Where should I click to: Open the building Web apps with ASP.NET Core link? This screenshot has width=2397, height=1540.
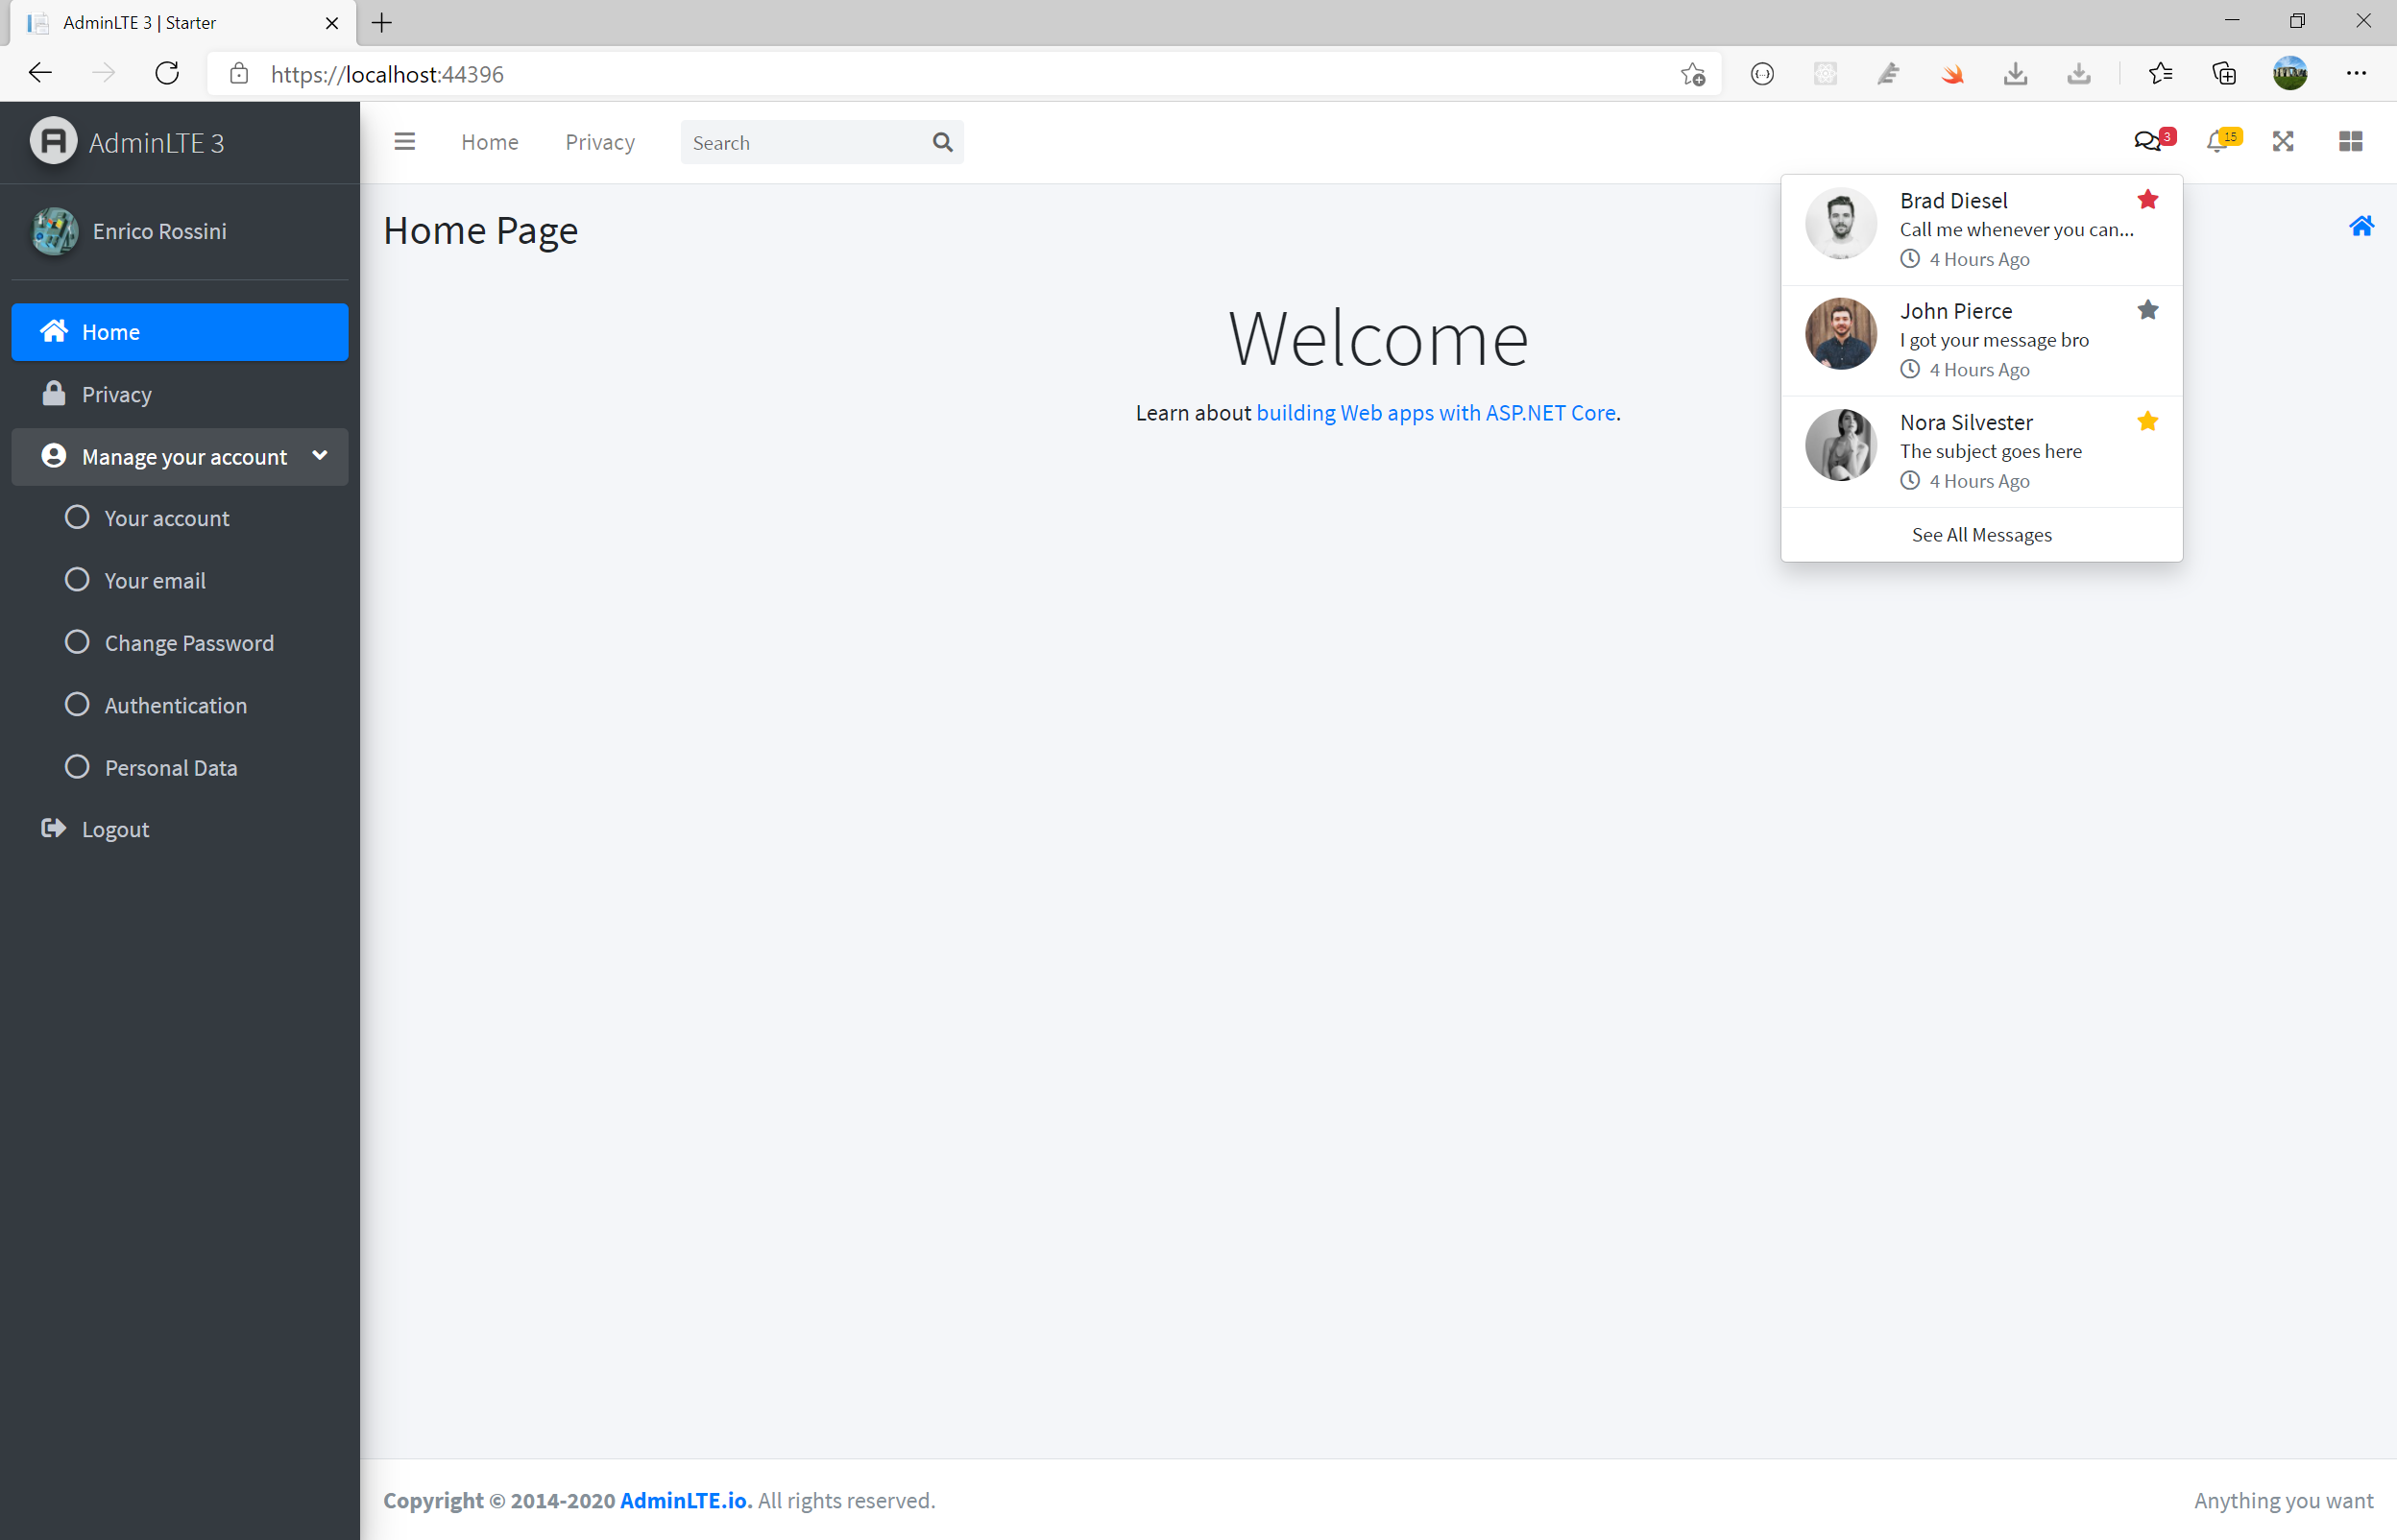click(x=1436, y=412)
